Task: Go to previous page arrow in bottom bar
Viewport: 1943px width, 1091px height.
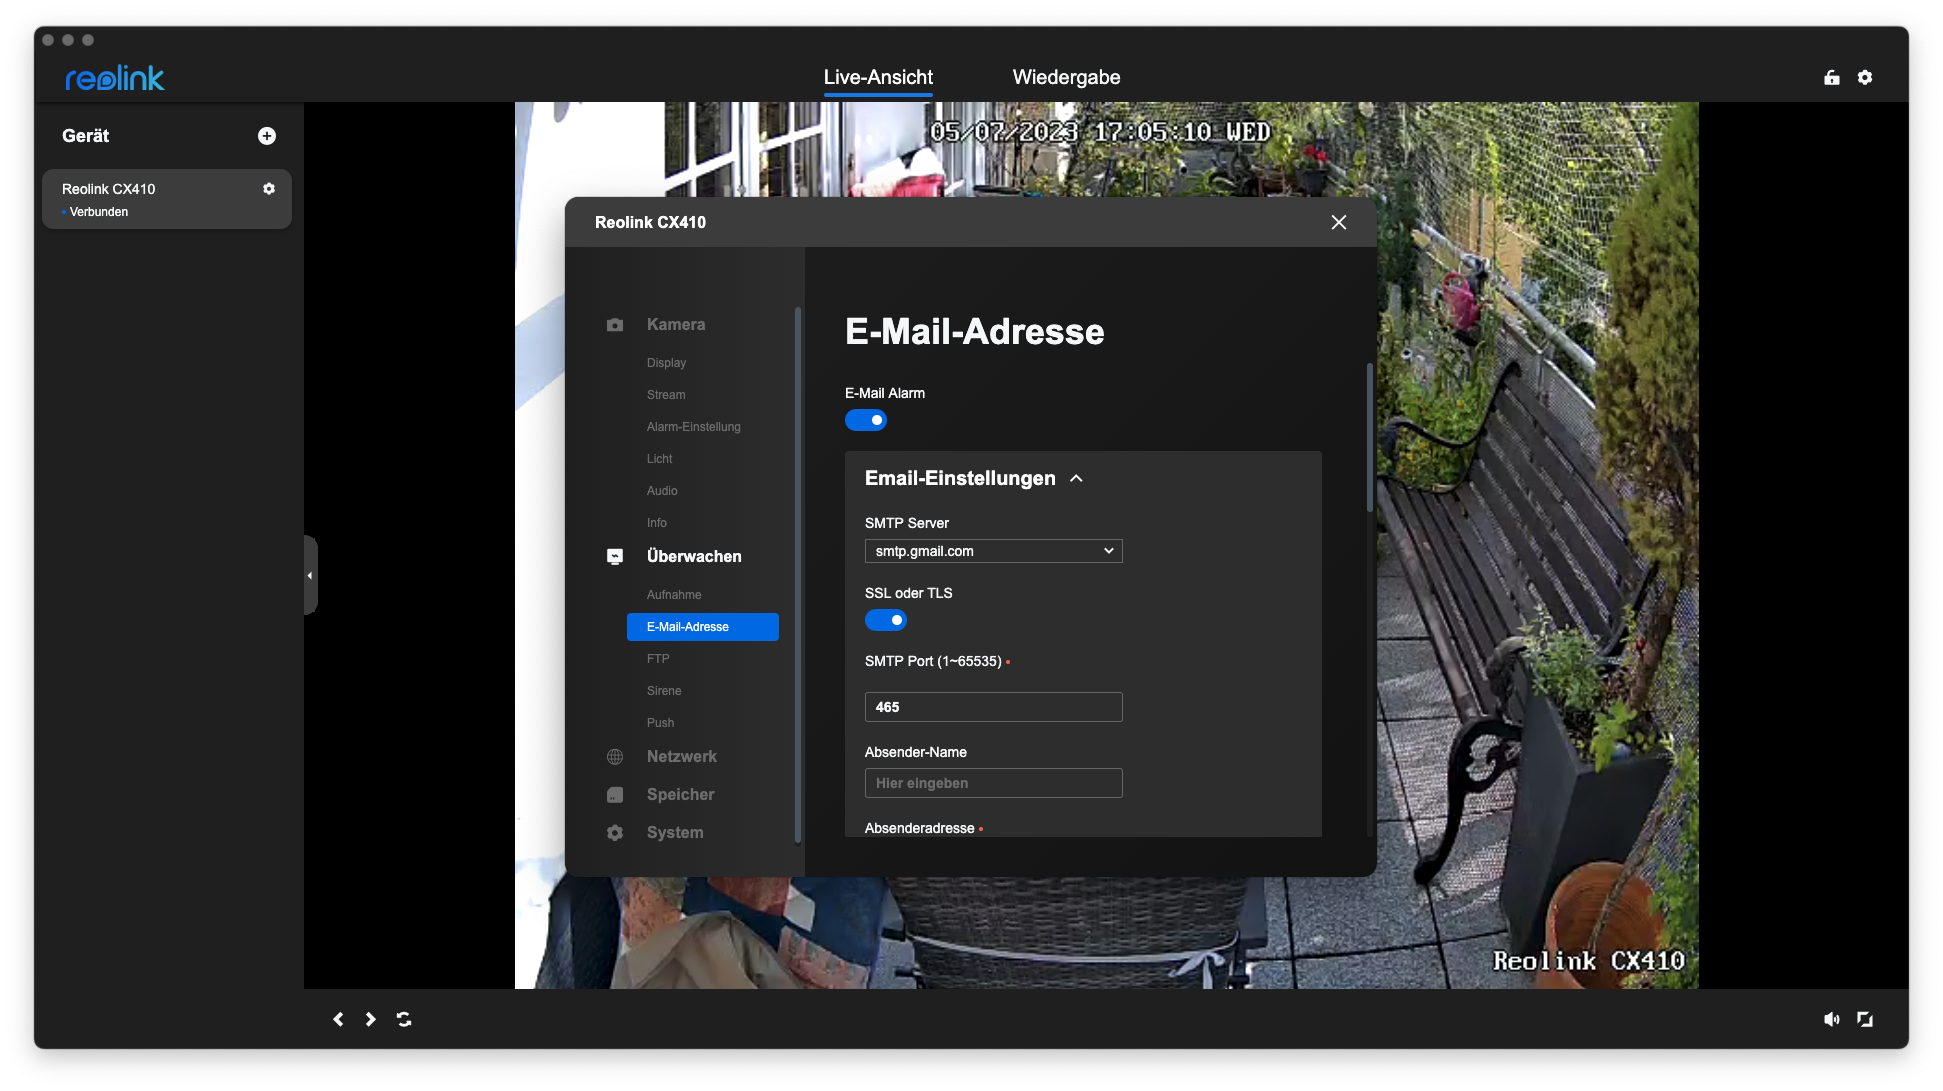Action: click(x=338, y=1019)
